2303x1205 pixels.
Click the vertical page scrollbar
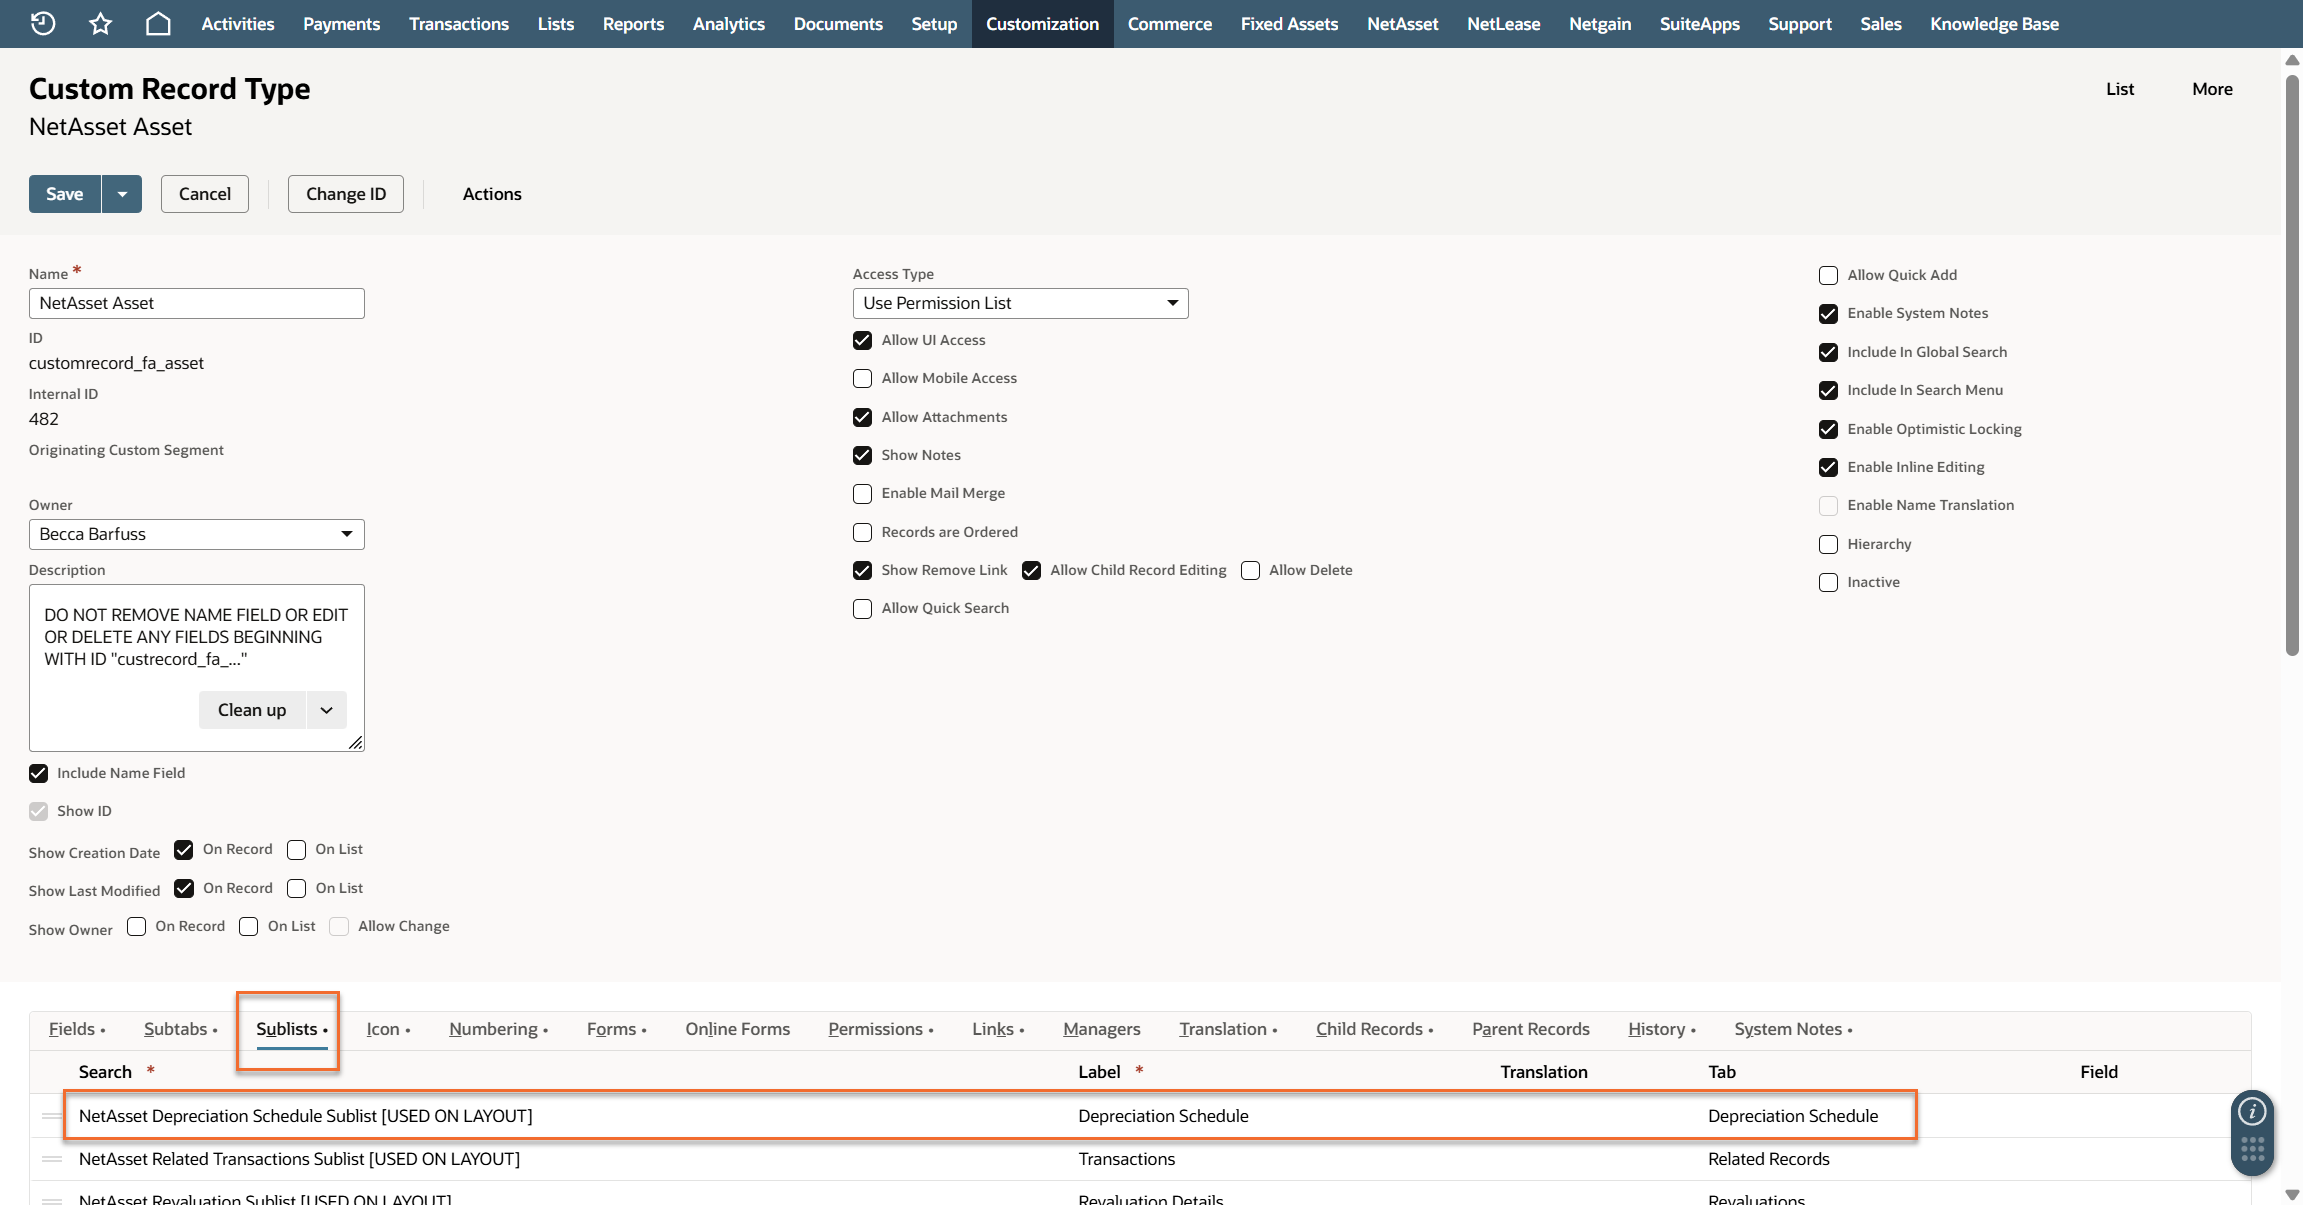click(x=2292, y=360)
